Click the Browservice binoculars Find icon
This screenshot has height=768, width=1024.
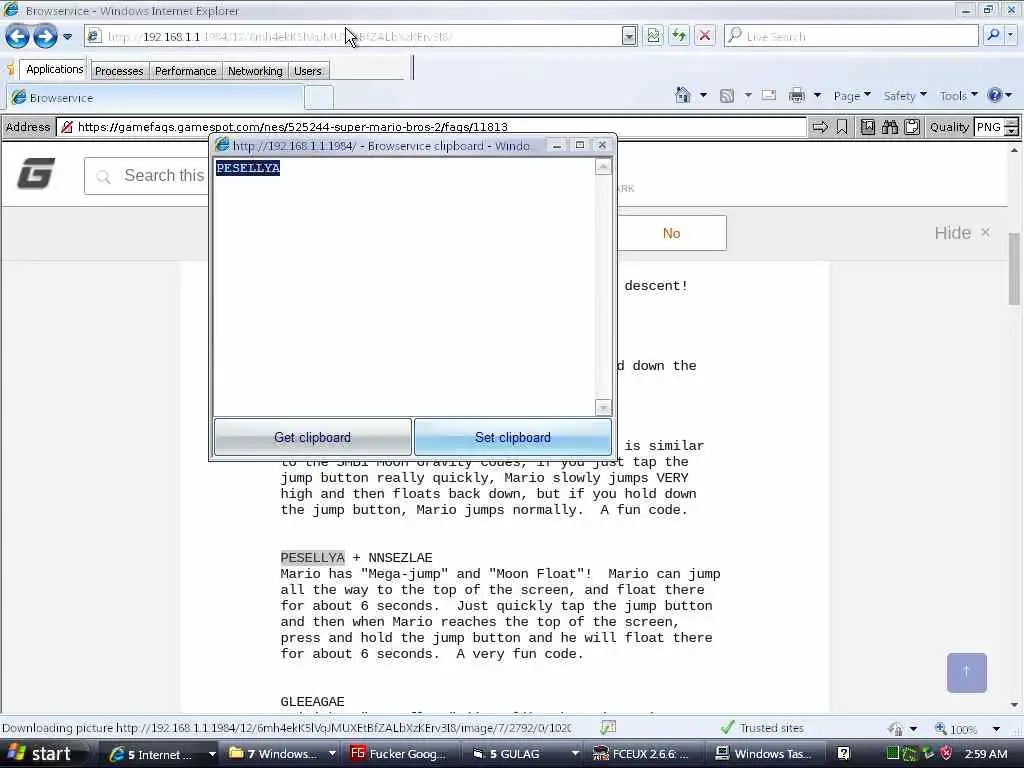[x=889, y=127]
